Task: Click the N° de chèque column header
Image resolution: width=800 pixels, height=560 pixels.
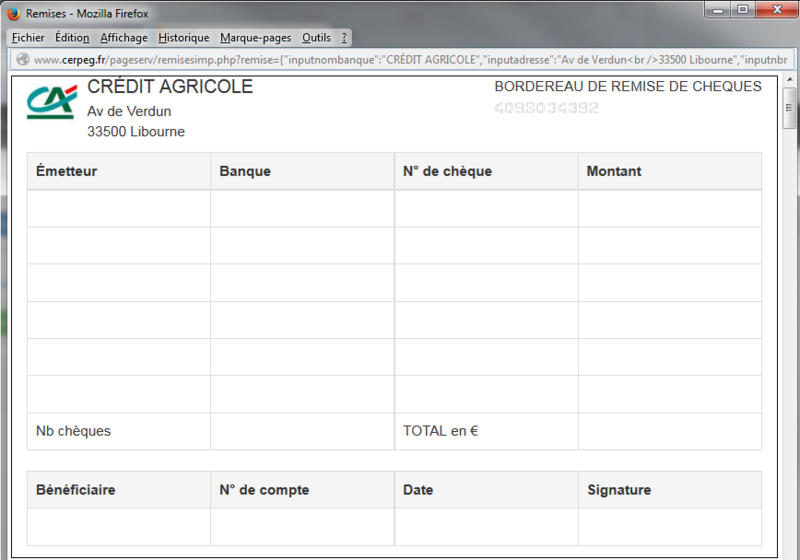Action: (486, 171)
